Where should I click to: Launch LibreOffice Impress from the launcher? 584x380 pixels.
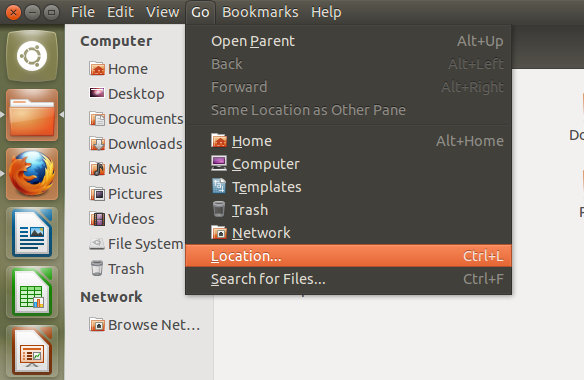(32, 351)
